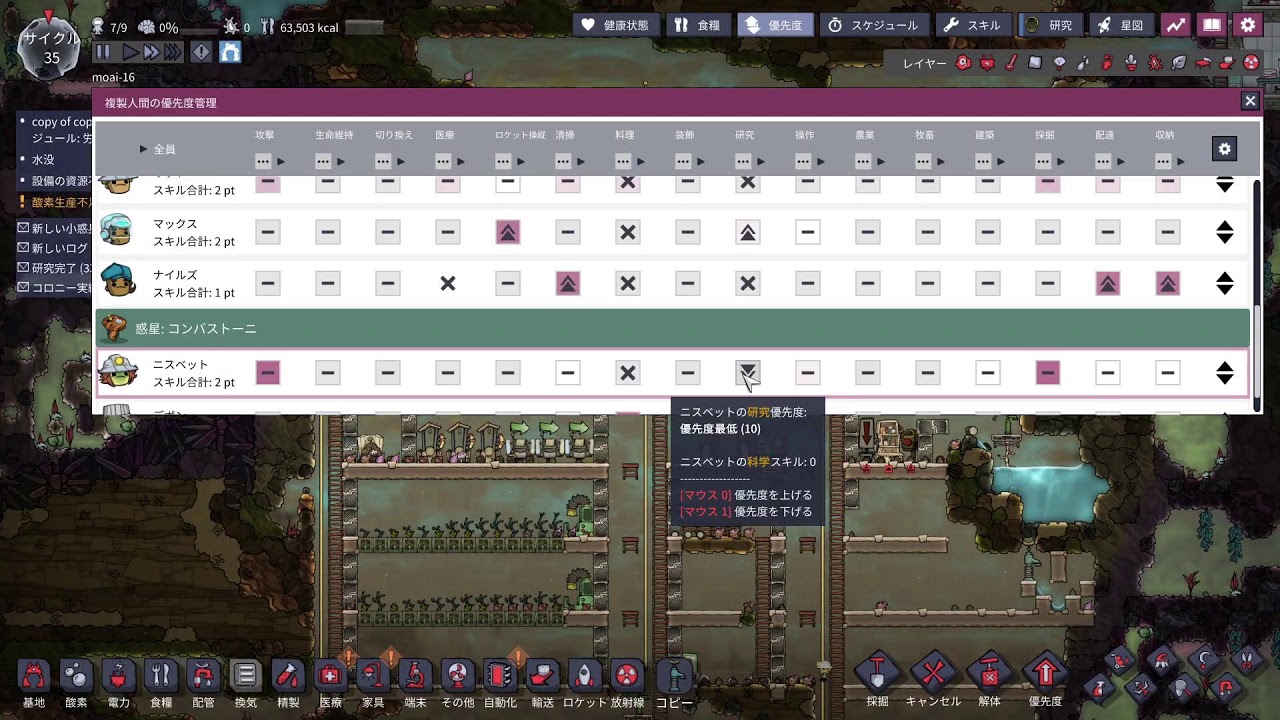Open the 健康状態 (Vitals) tab

[x=616, y=25]
